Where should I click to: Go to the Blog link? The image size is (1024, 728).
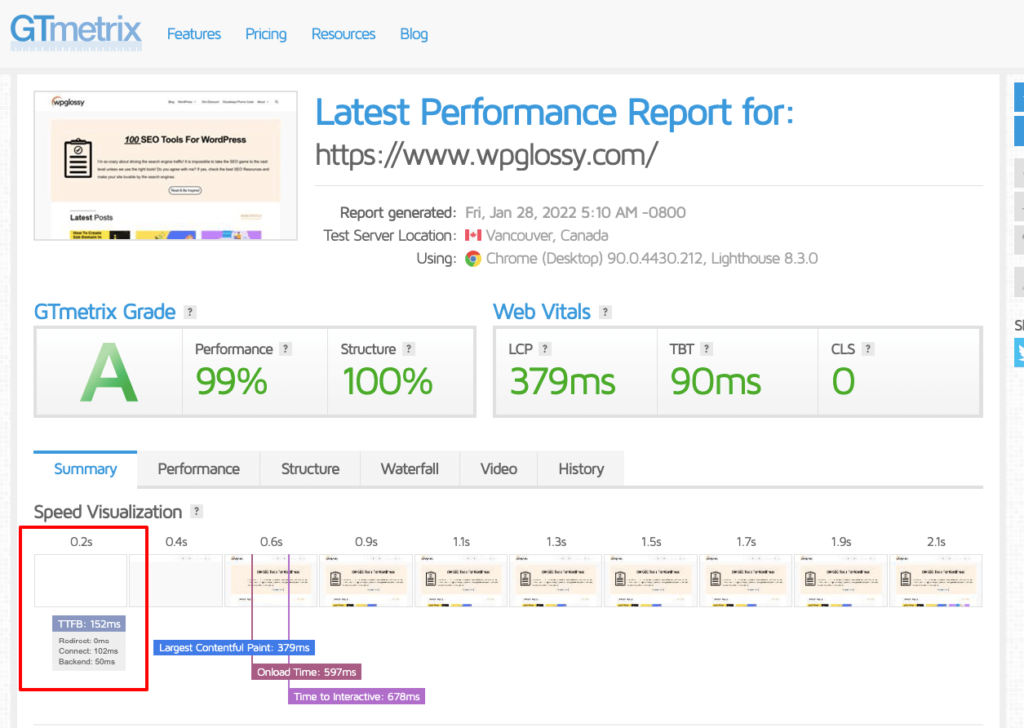tap(414, 34)
